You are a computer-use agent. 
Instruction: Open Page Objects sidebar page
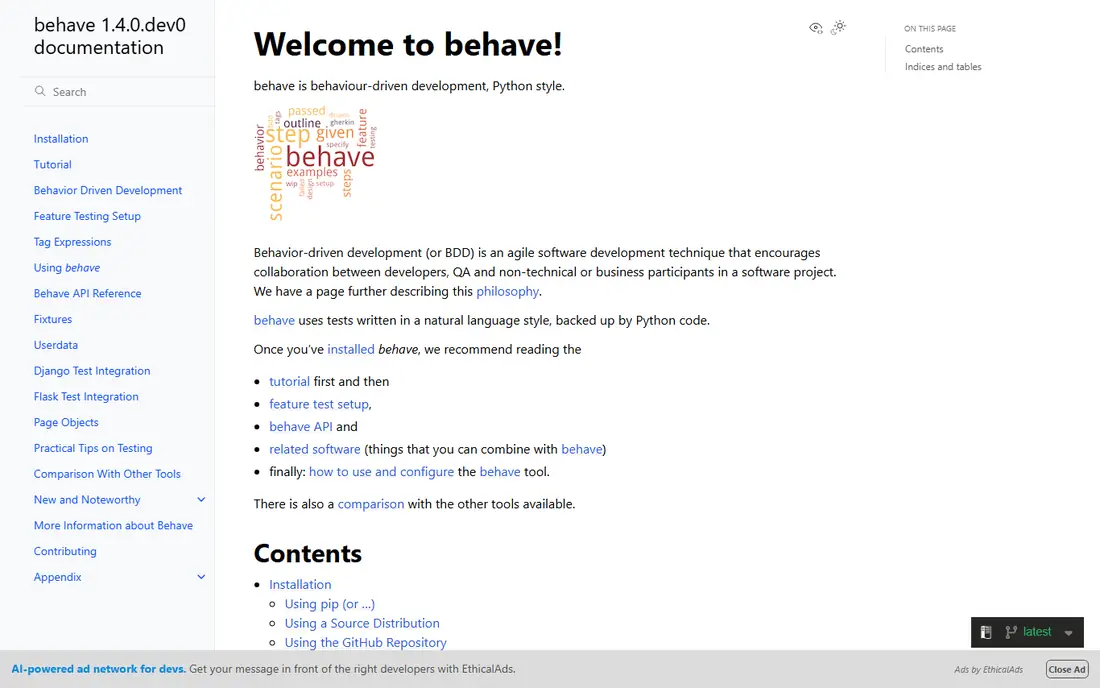[66, 422]
